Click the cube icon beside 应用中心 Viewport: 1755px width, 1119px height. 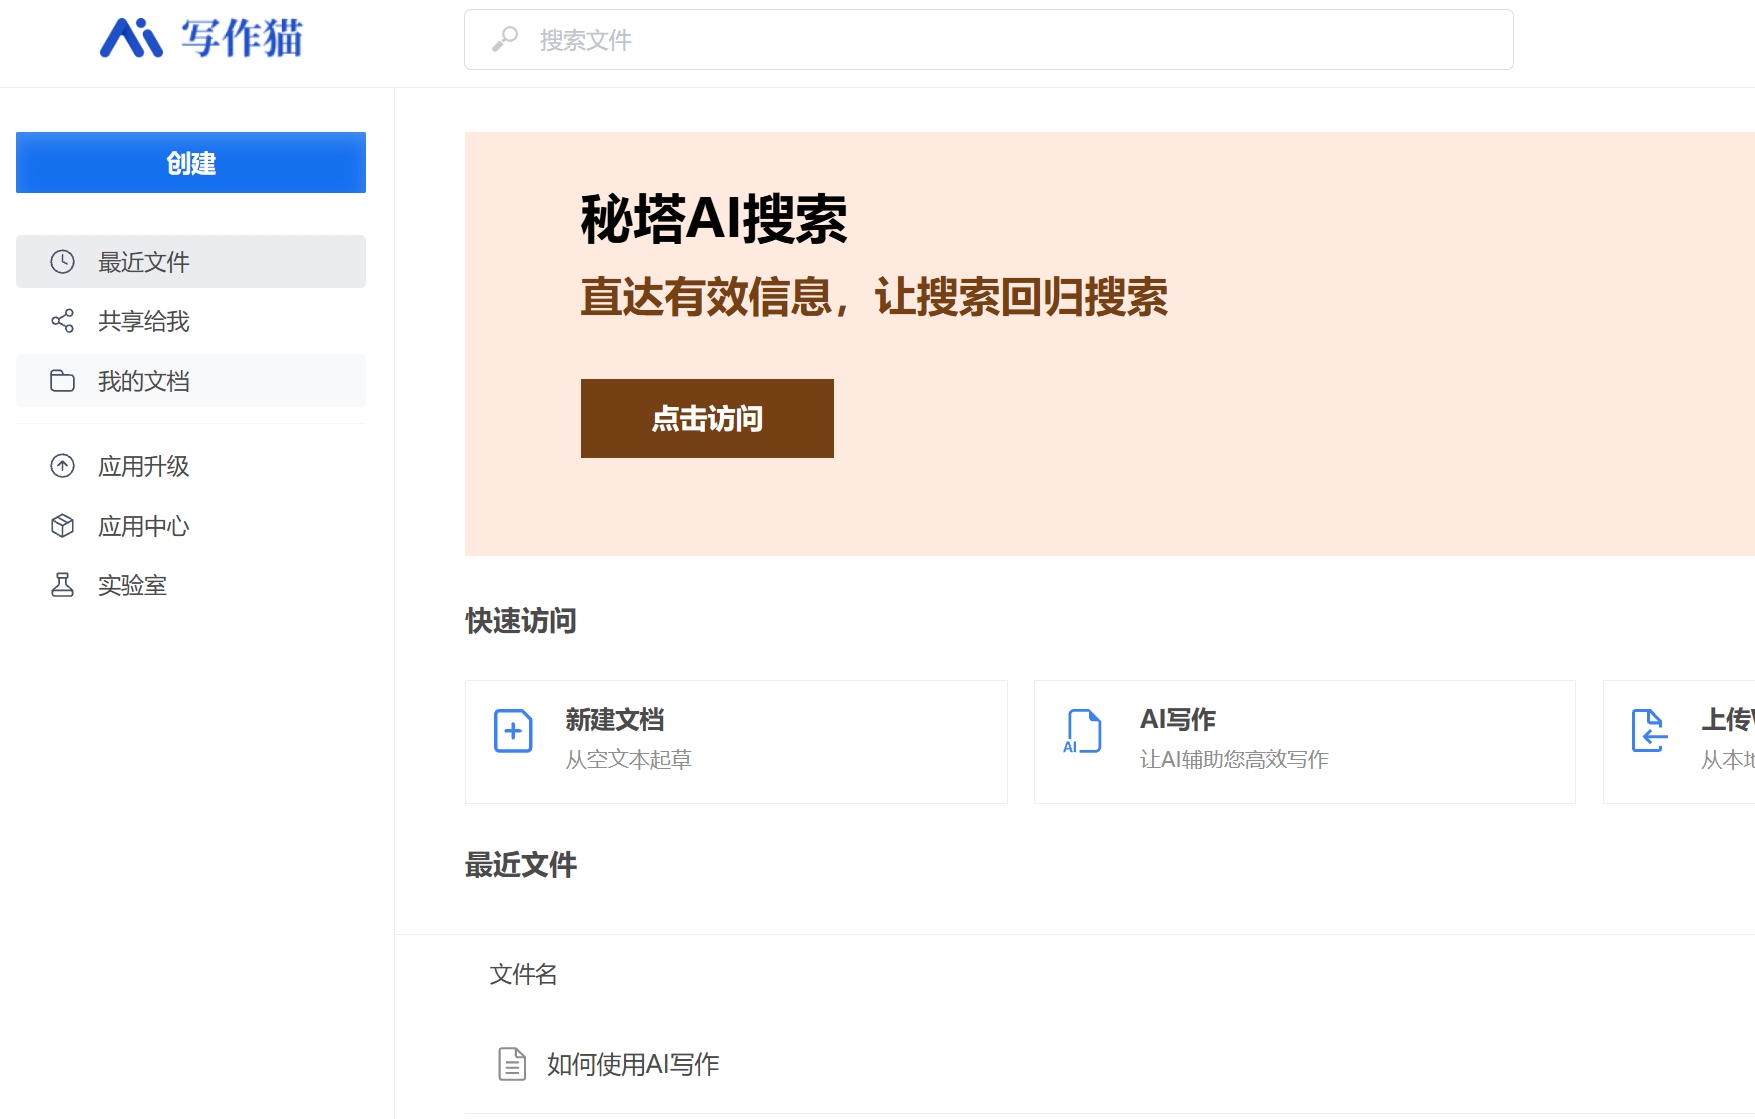tap(62, 526)
